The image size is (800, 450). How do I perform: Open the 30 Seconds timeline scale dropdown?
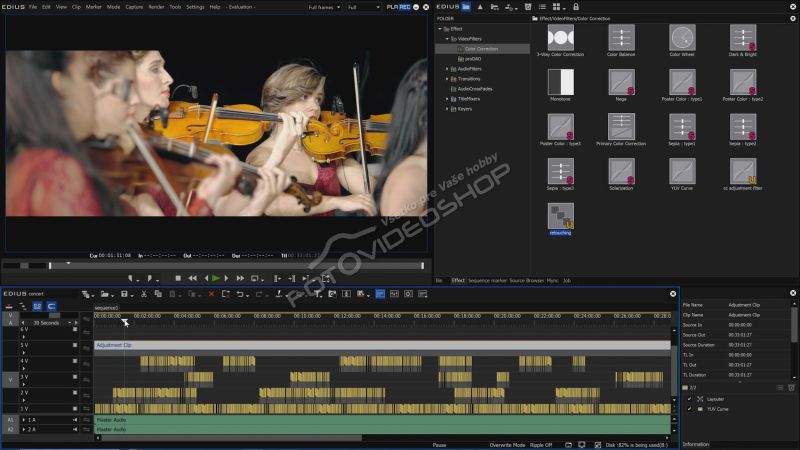70,323
